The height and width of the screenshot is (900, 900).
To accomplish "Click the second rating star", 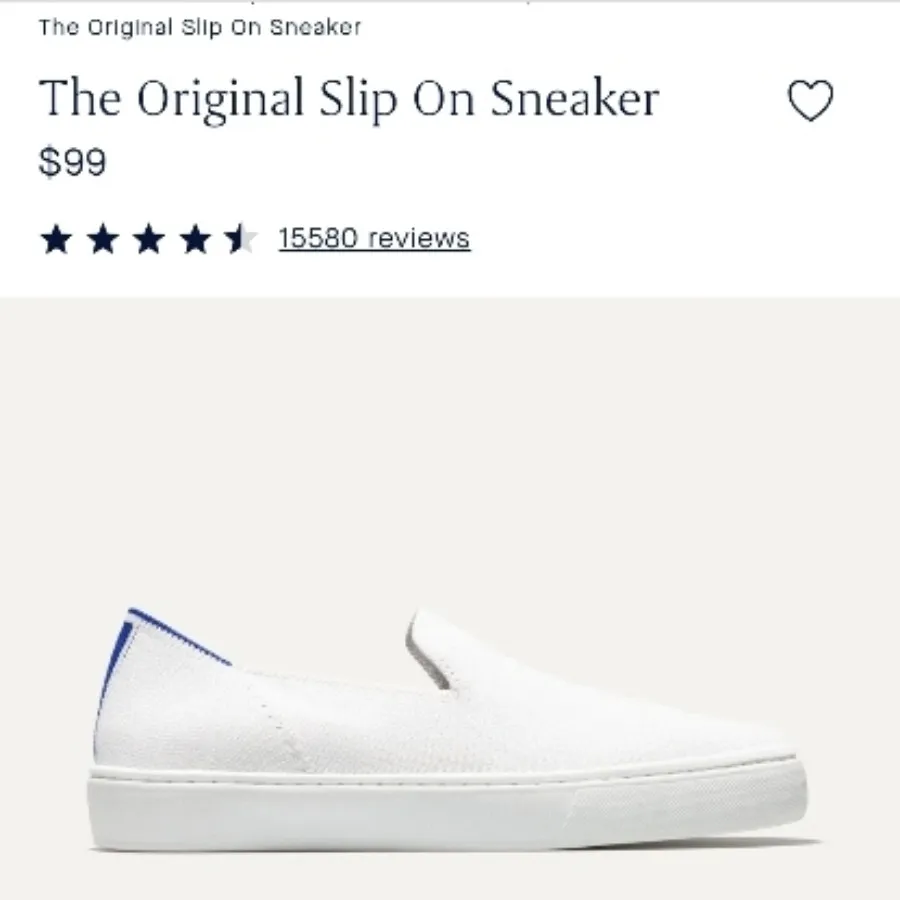I will pos(102,239).
